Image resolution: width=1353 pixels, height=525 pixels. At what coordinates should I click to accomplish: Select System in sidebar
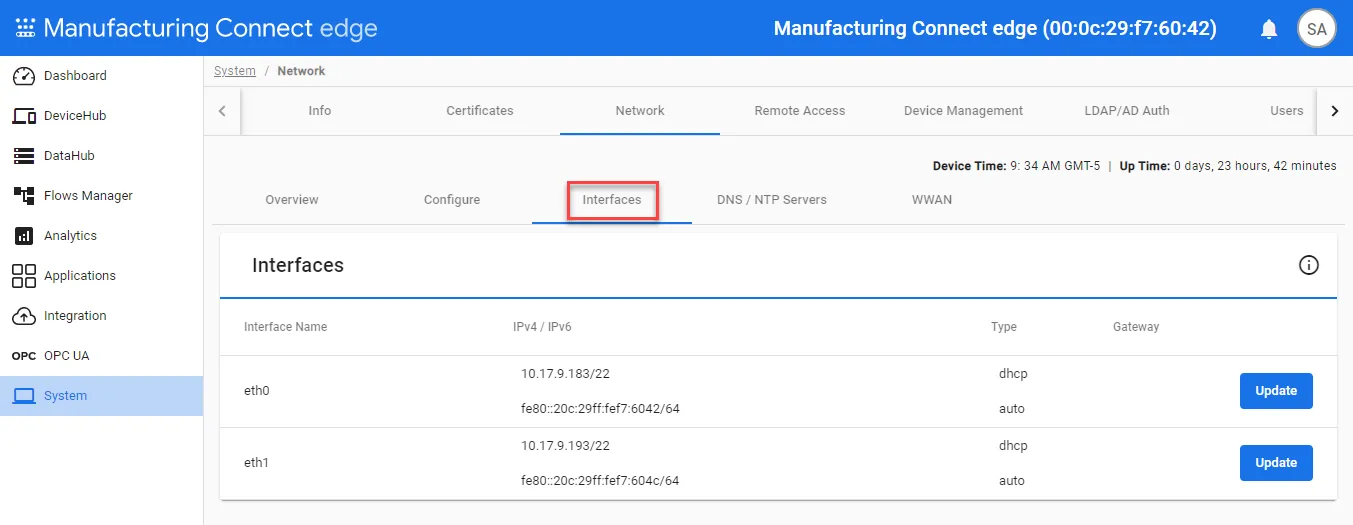(x=101, y=396)
